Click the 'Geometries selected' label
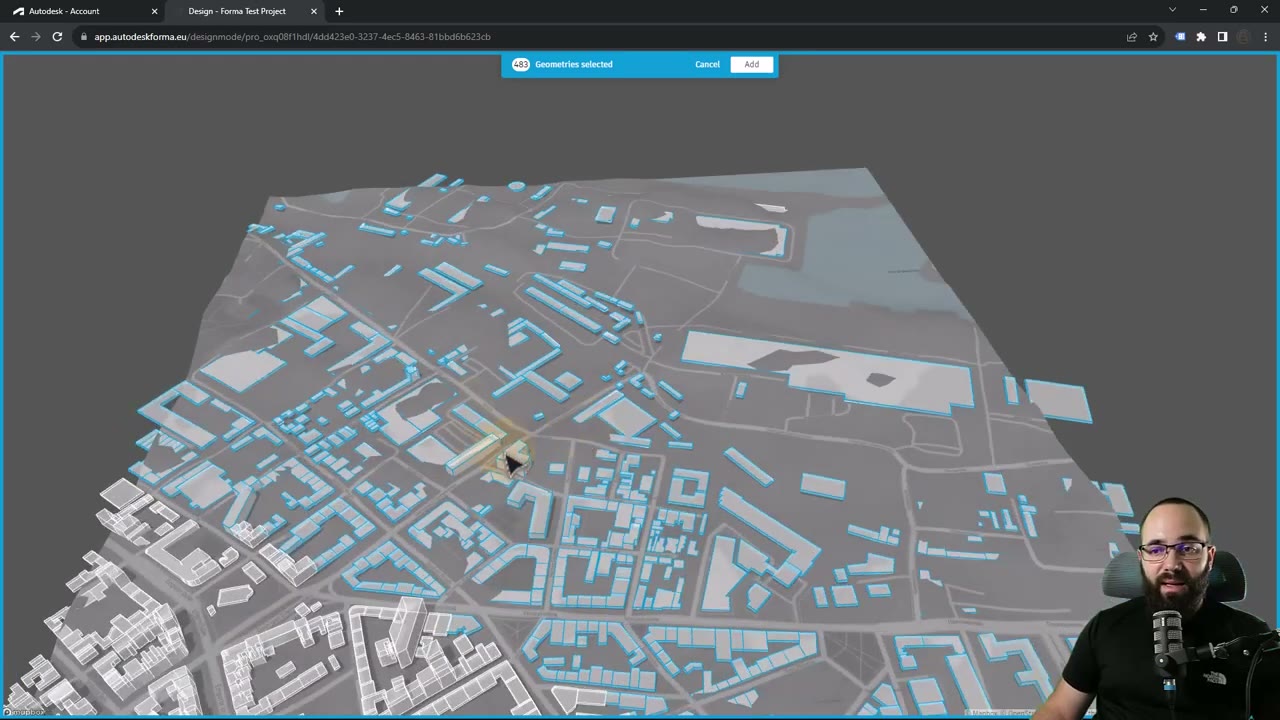This screenshot has height=720, width=1280. pos(574,64)
